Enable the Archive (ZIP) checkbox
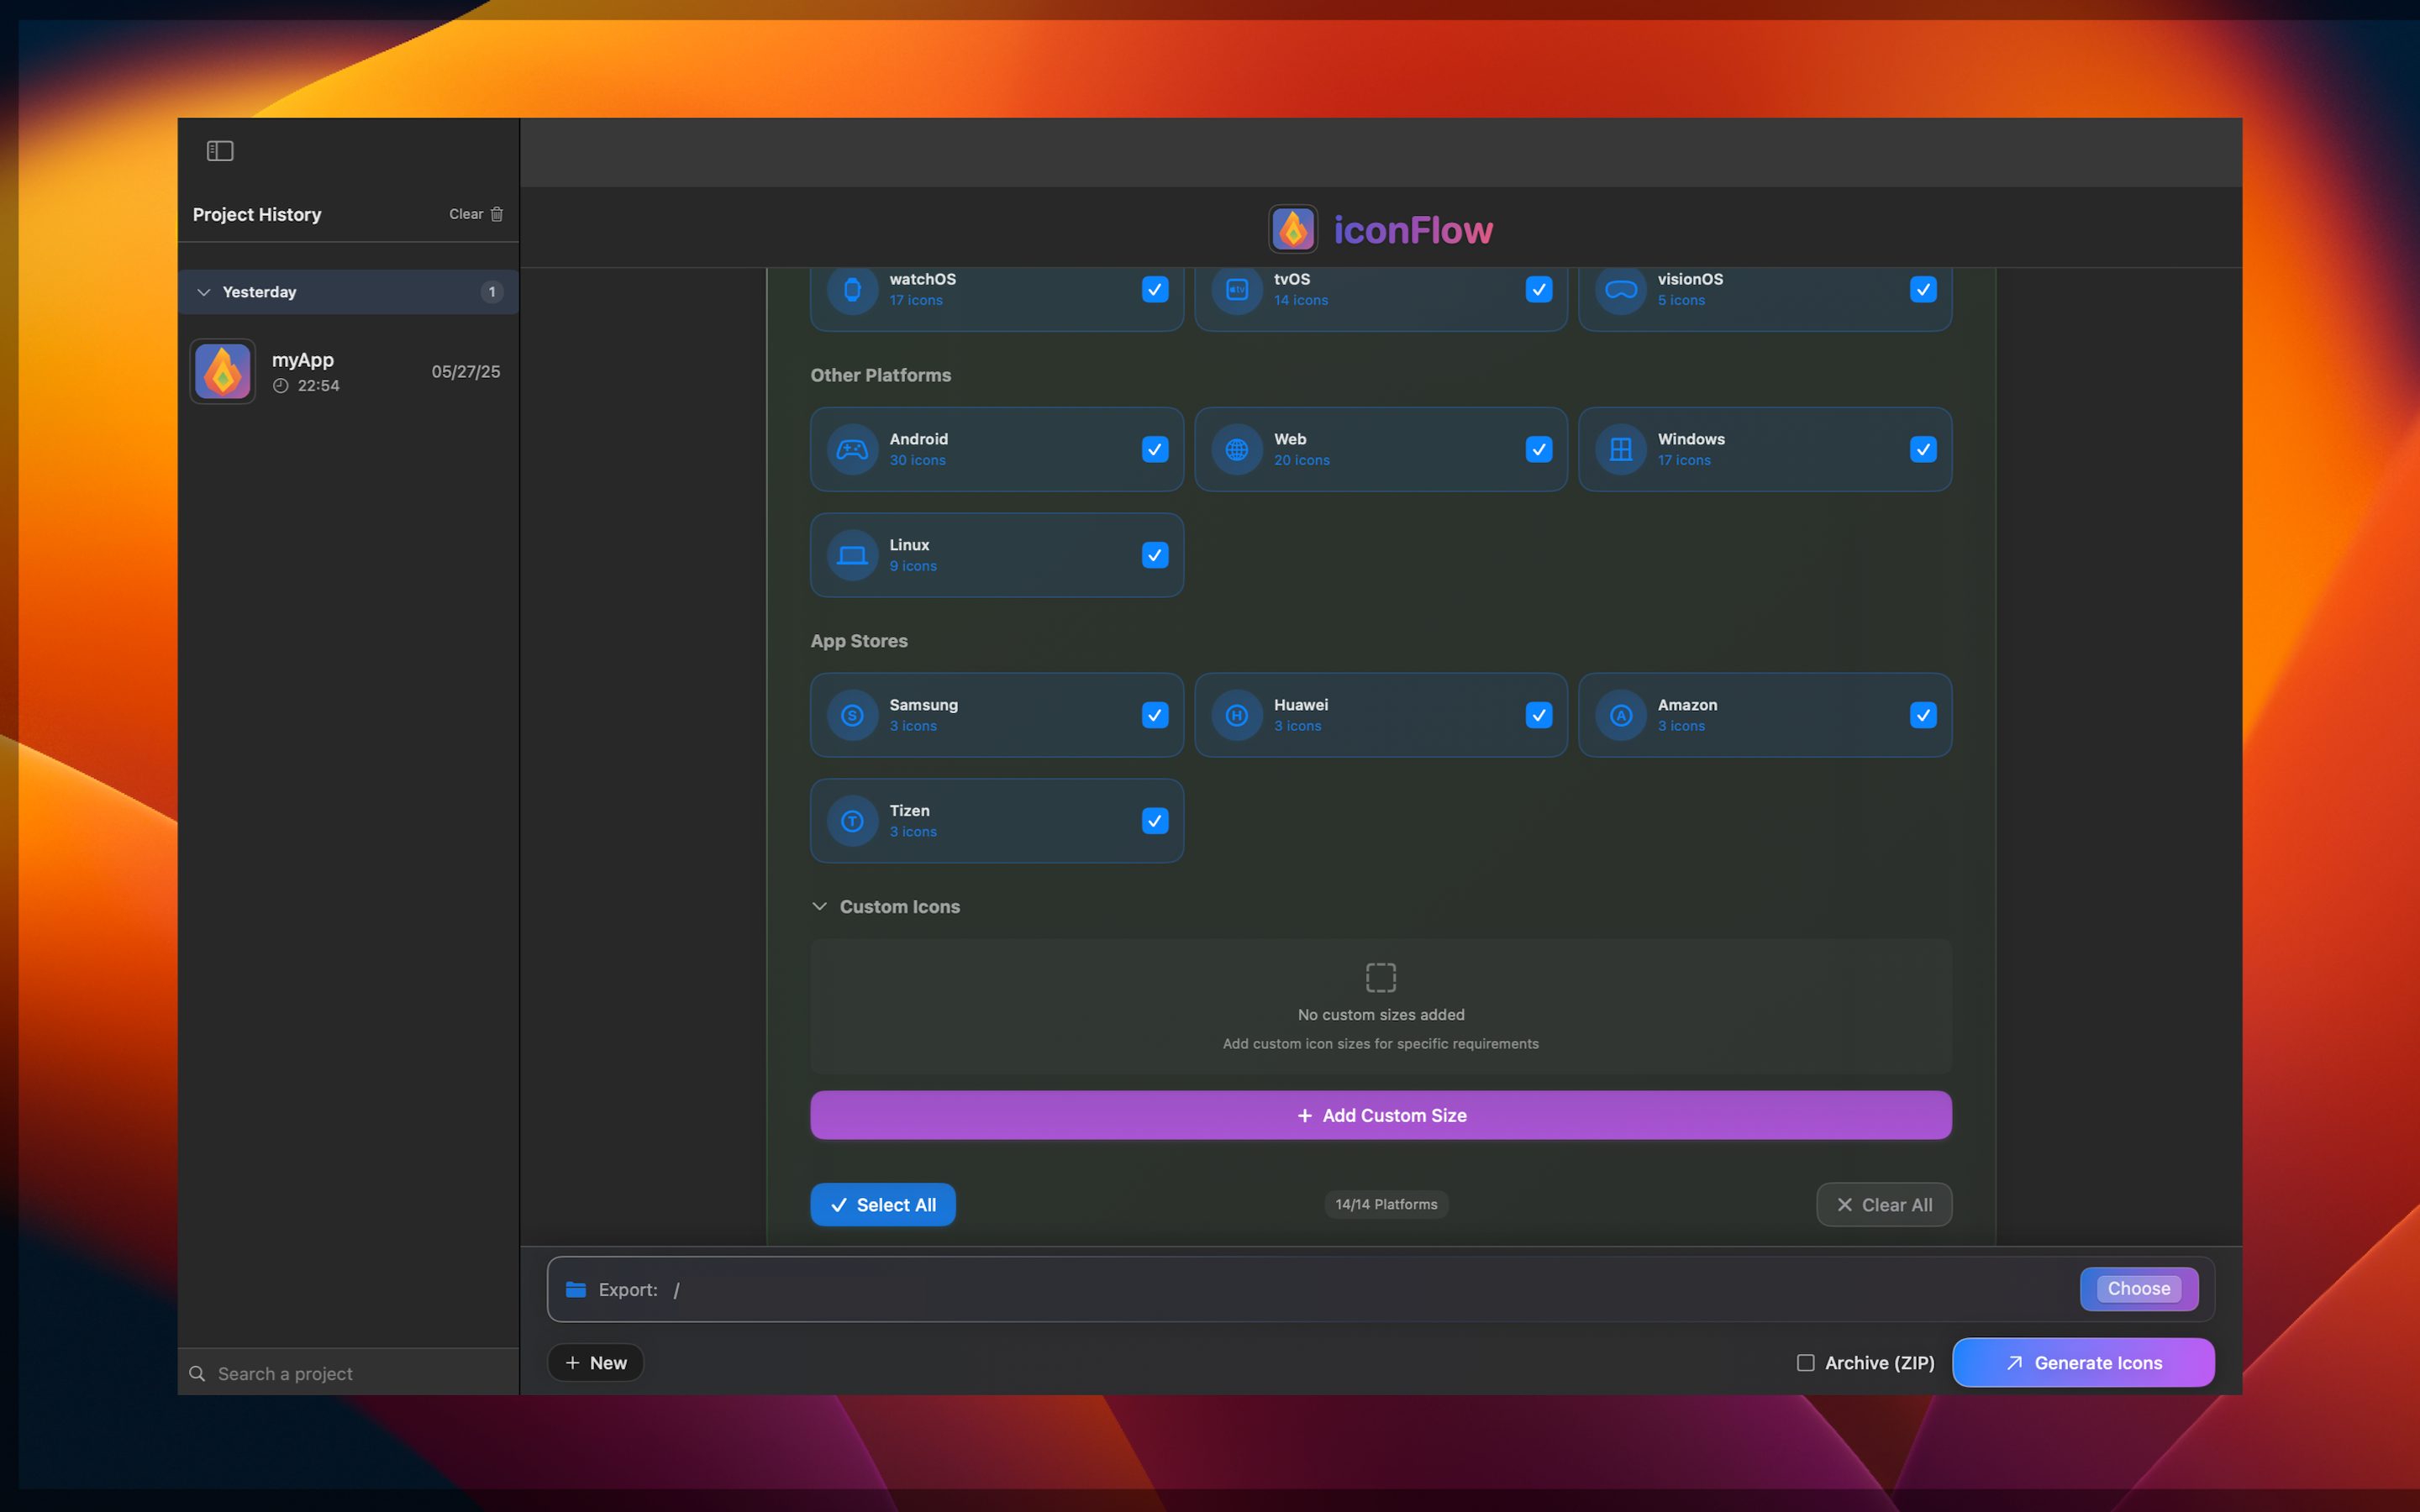 [x=1805, y=1363]
